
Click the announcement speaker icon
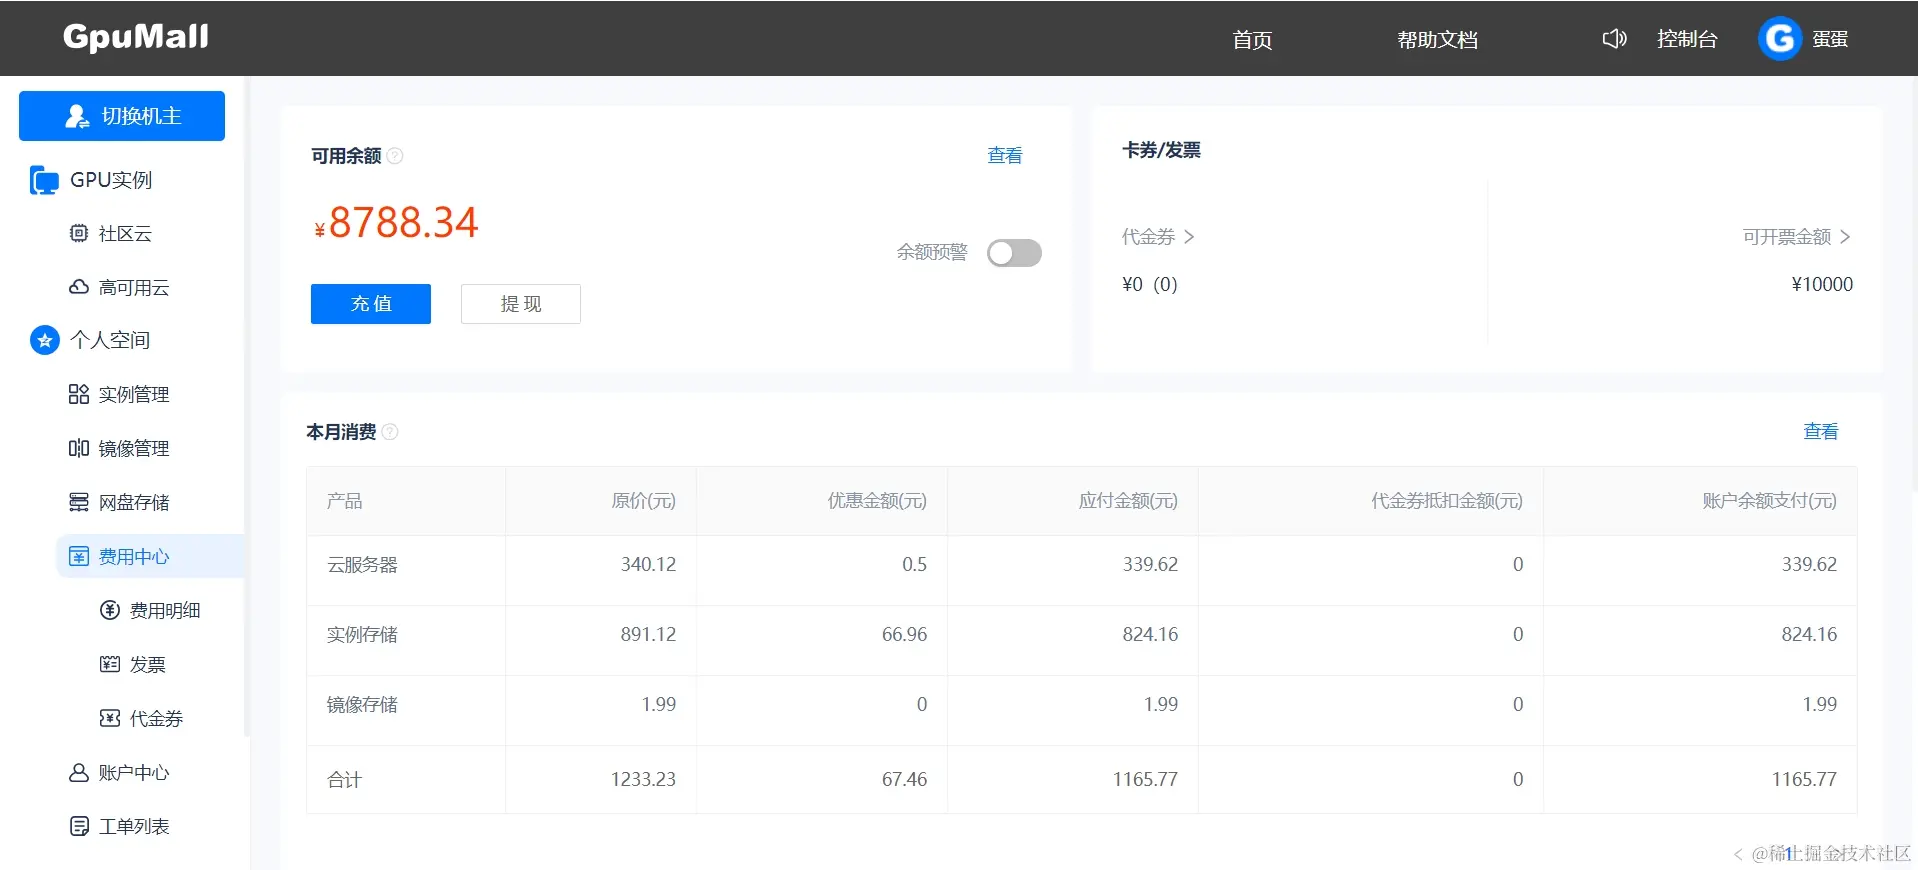(x=1614, y=39)
